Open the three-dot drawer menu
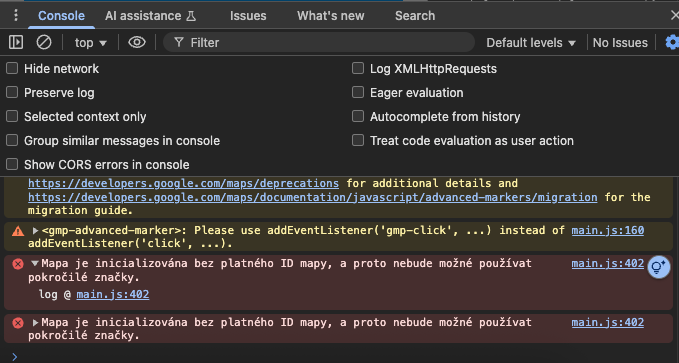 point(16,16)
